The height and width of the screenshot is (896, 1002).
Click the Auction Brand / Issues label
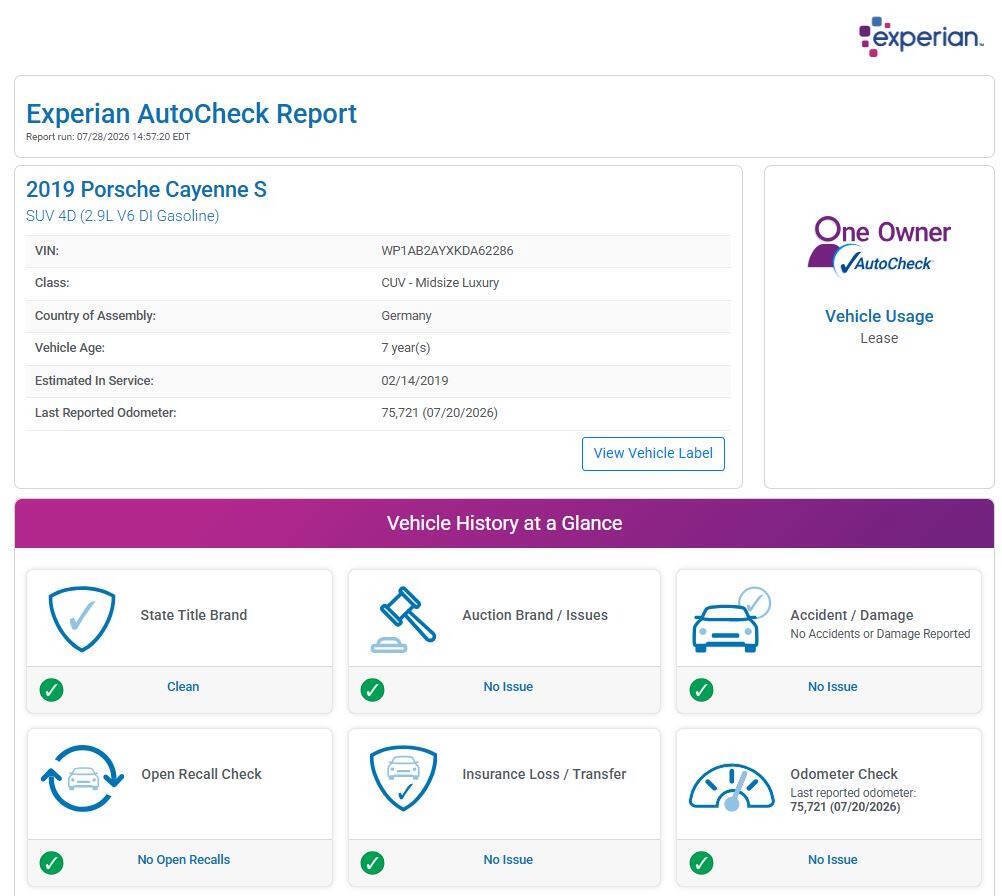(x=535, y=615)
